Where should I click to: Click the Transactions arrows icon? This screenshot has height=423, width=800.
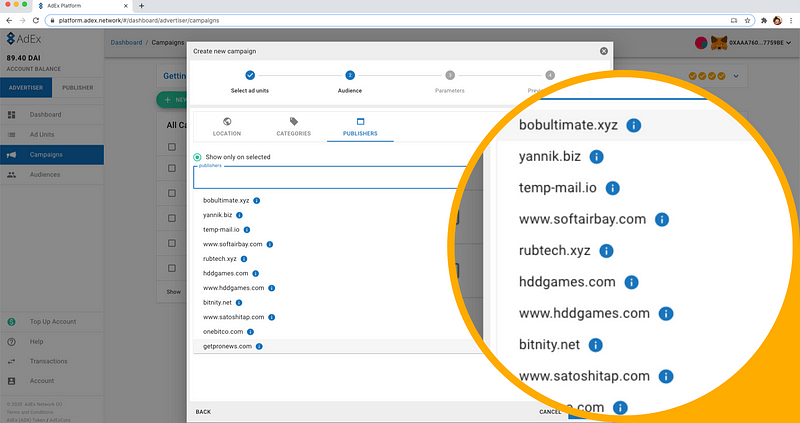point(11,361)
